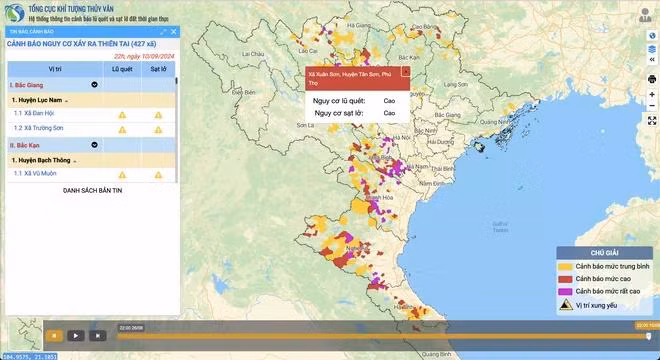Click yellow Cảnh báo mức trung bình swatch

click(x=565, y=267)
